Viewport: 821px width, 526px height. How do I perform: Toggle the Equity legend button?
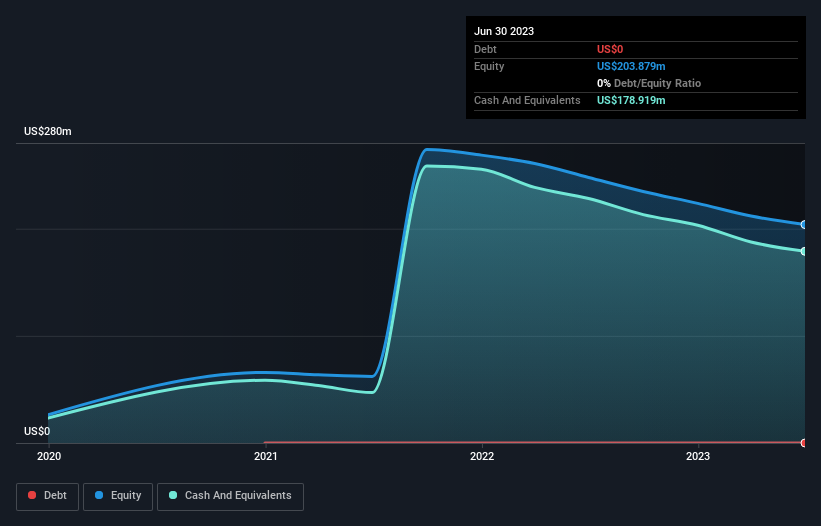(118, 496)
